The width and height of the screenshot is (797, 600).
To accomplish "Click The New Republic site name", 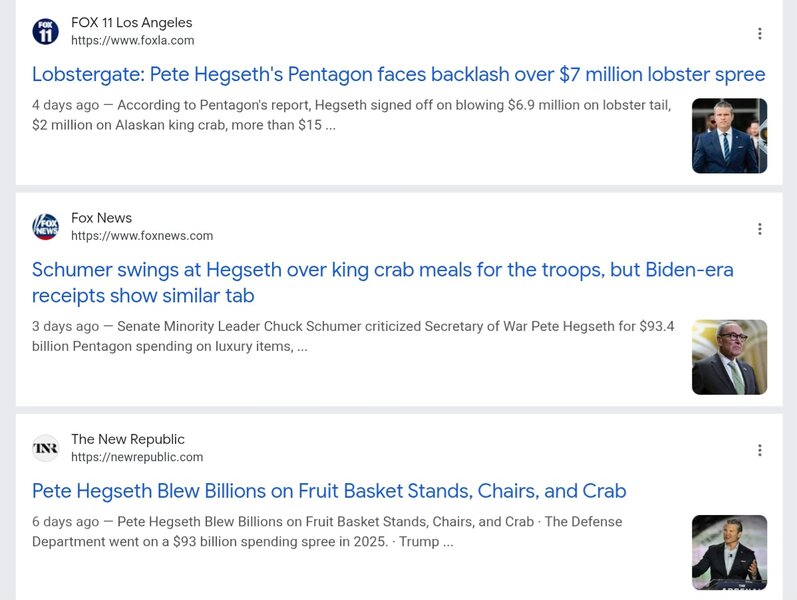I will click(x=128, y=439).
